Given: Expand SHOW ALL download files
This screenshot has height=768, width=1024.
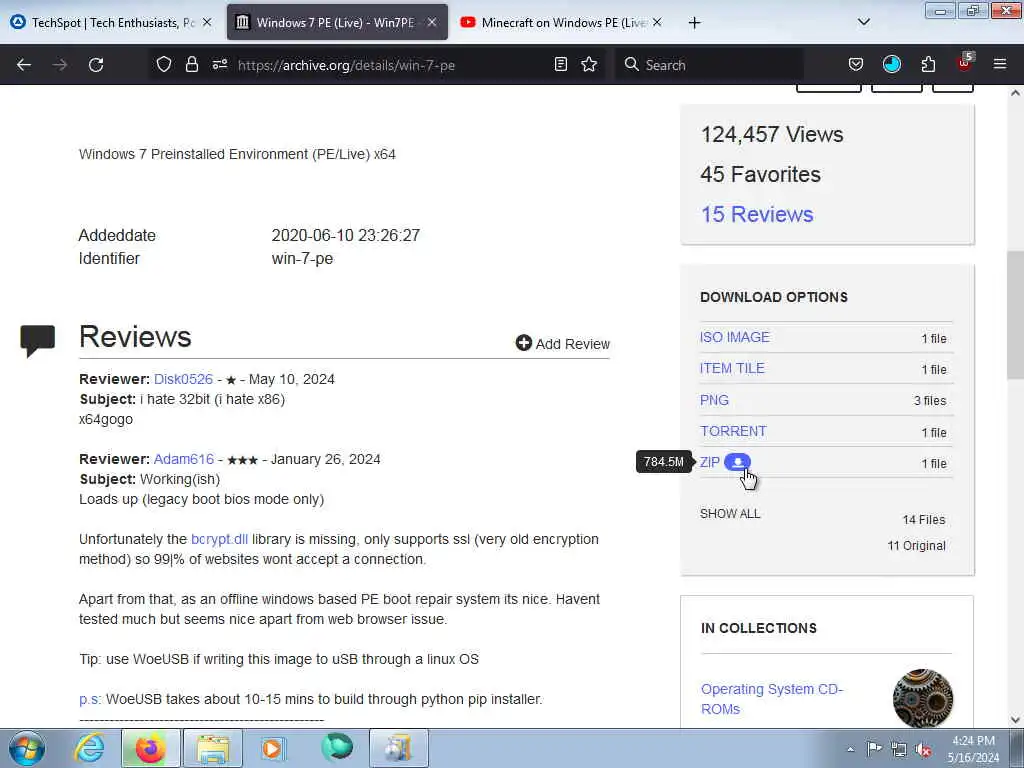Looking at the screenshot, I should [730, 513].
